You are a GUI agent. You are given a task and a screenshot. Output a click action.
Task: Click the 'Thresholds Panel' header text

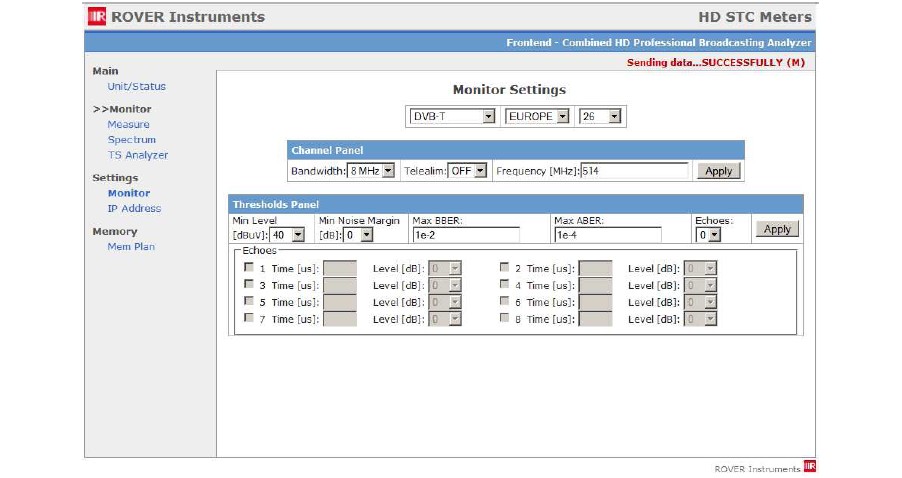[276, 204]
